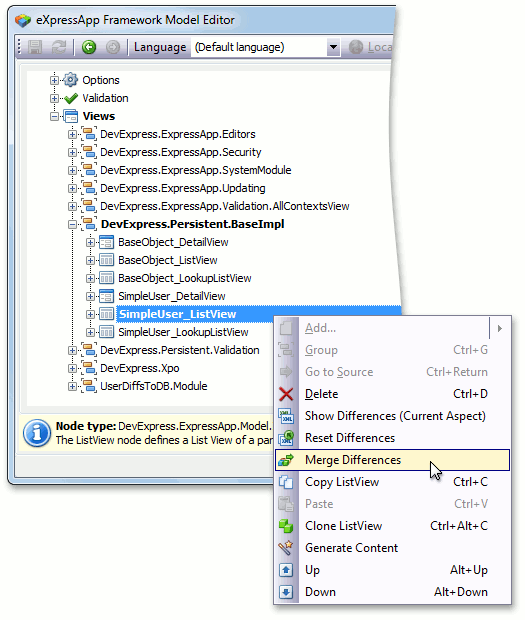Click the red X Delete icon

286,394
